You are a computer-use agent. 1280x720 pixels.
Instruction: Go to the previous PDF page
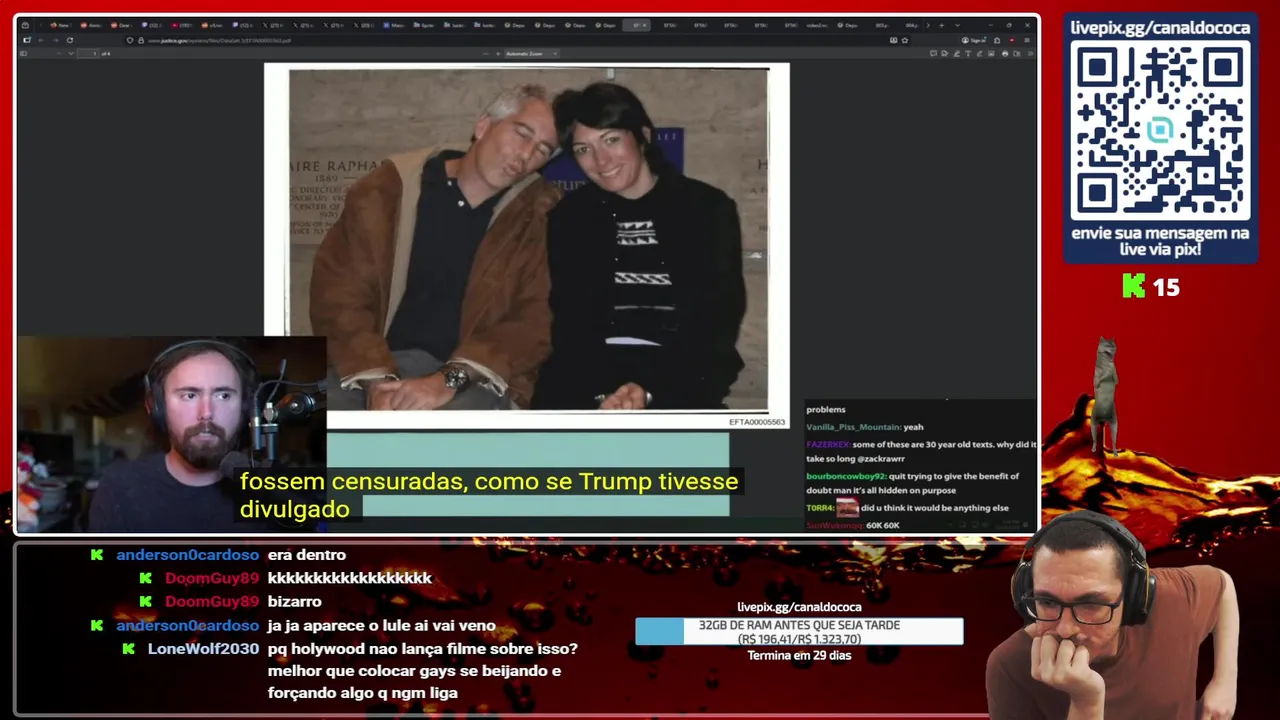pos(59,53)
